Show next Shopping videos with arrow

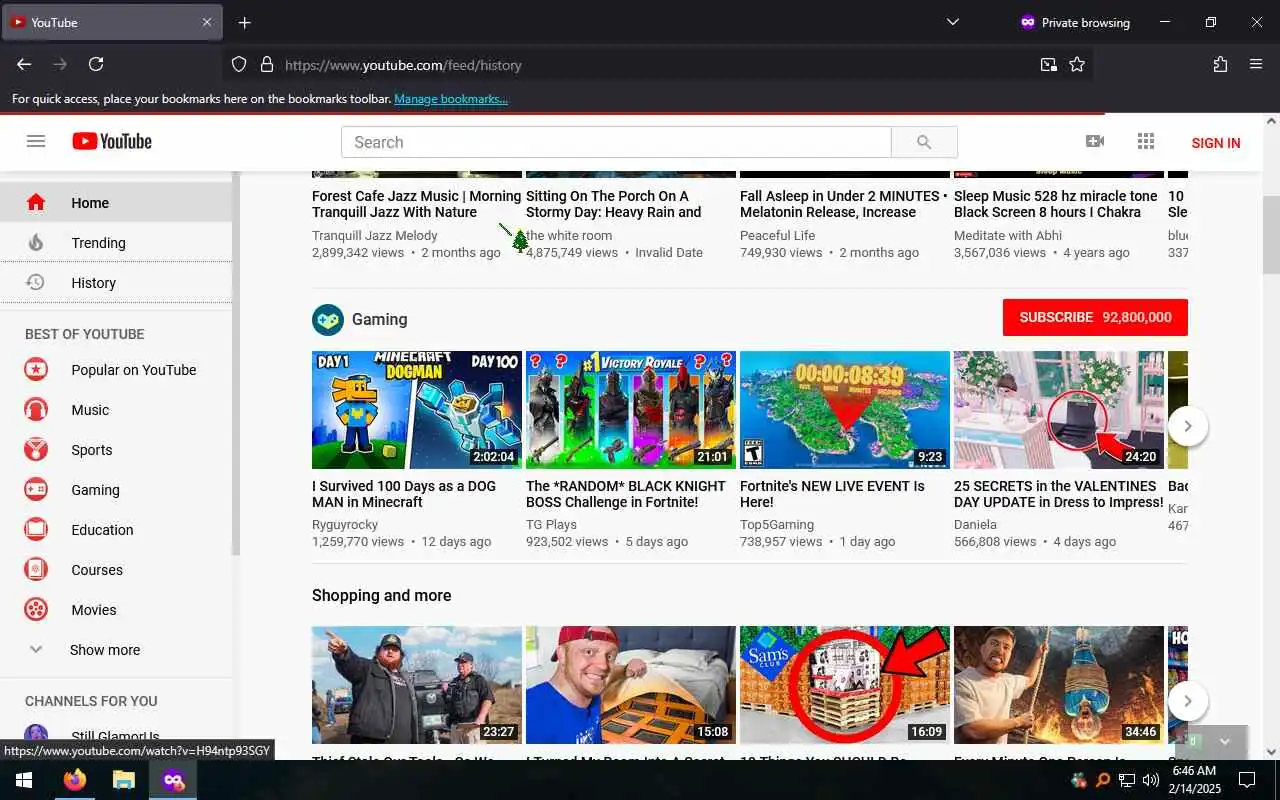click(x=1187, y=701)
